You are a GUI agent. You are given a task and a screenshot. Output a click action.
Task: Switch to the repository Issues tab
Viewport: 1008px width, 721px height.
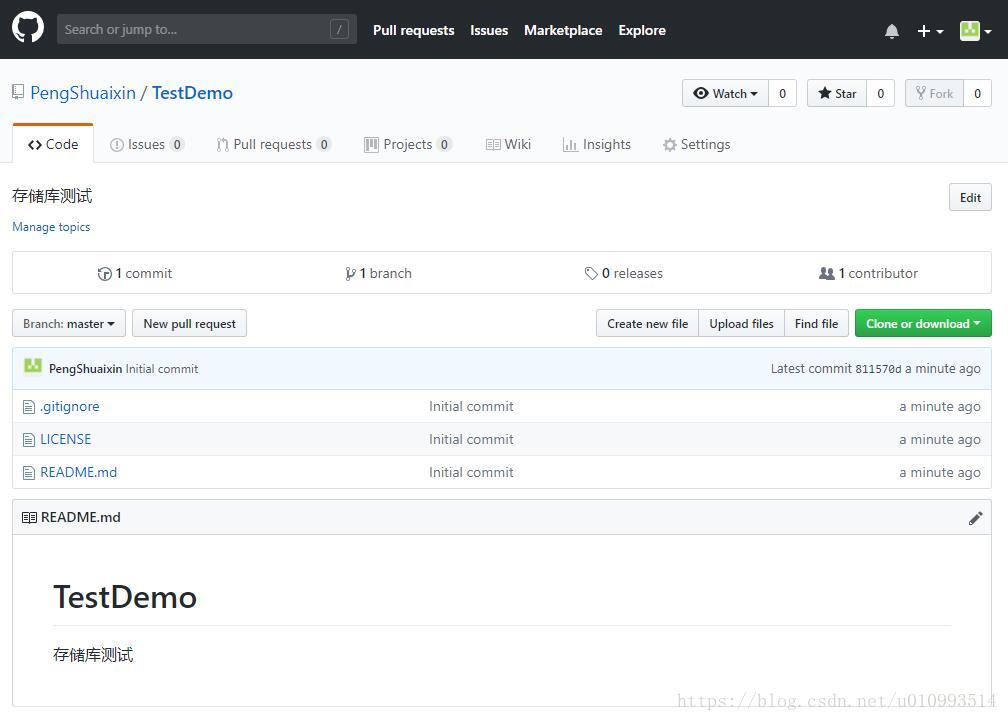click(x=147, y=144)
